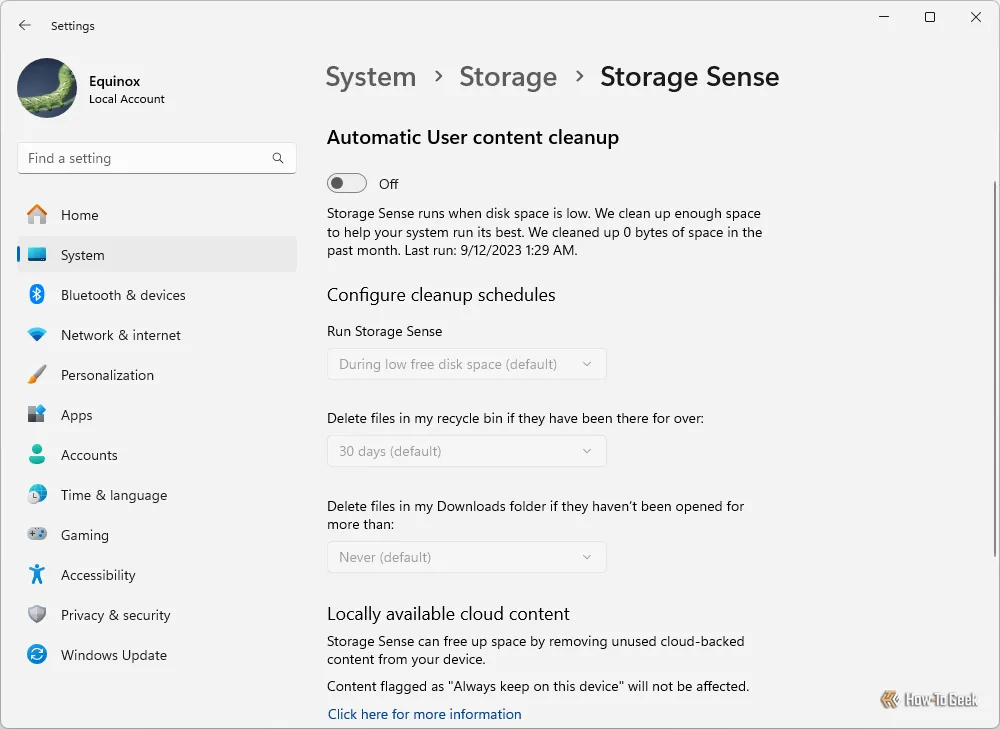Click chevron of Never (default) box
Viewport: 1000px width, 729px height.
point(587,557)
